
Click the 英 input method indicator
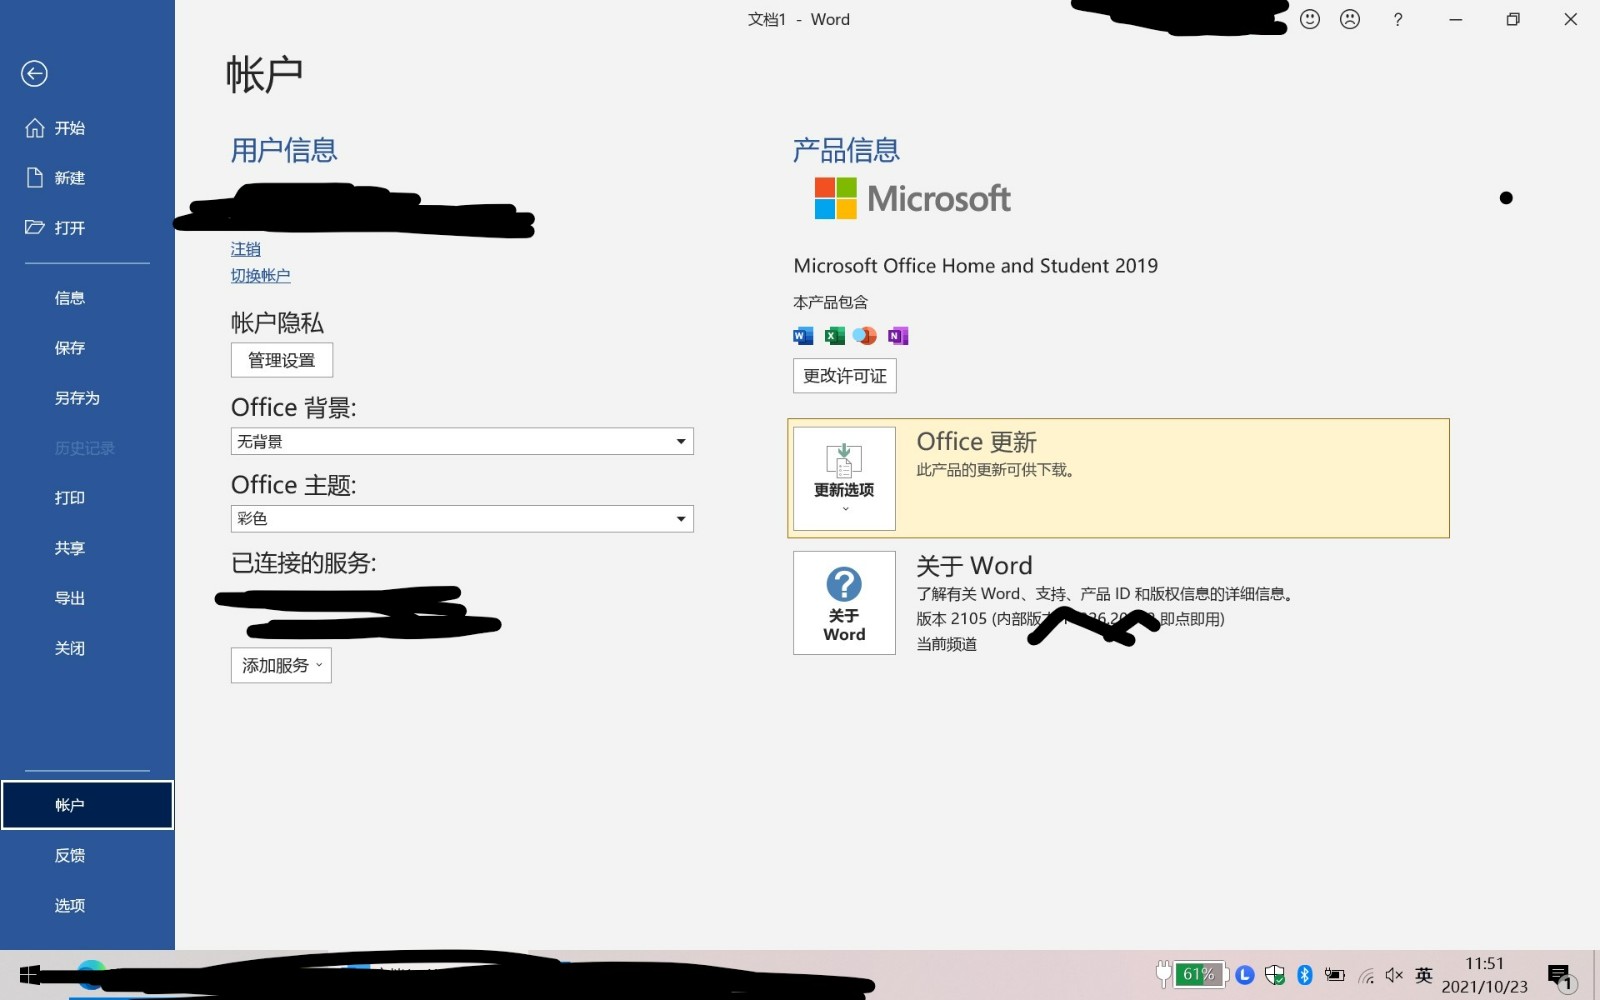point(1424,975)
